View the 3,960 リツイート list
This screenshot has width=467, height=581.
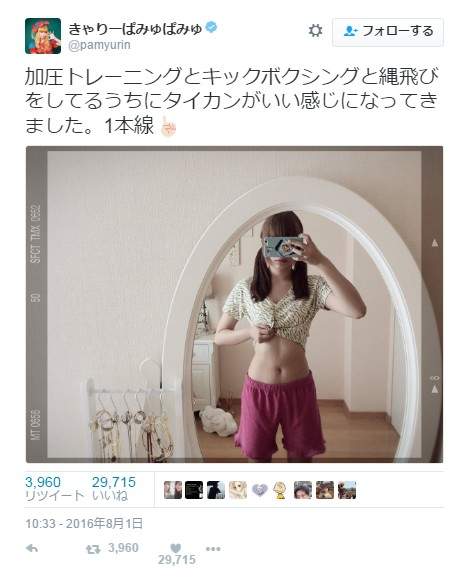click(54, 489)
